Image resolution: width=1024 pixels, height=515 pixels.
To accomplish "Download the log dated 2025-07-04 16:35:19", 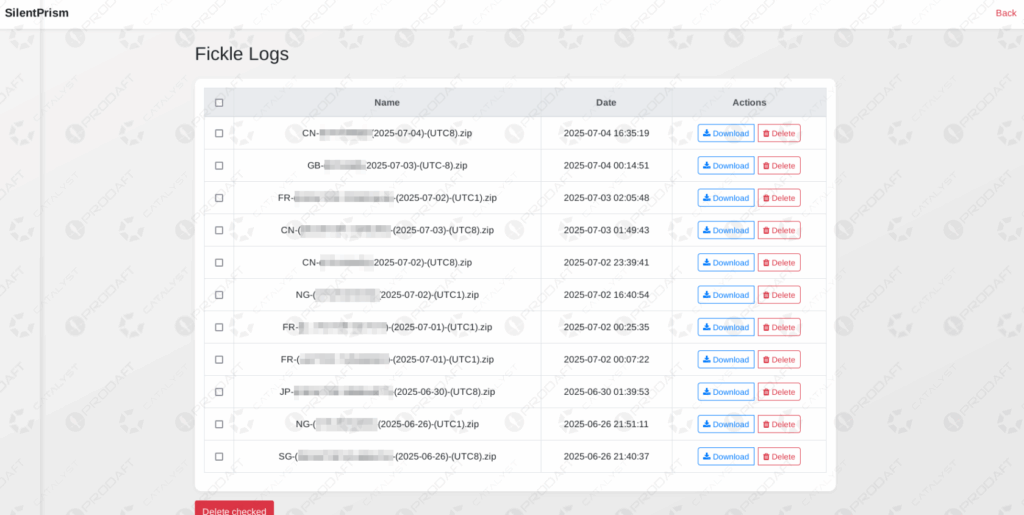I will pyautogui.click(x=726, y=133).
